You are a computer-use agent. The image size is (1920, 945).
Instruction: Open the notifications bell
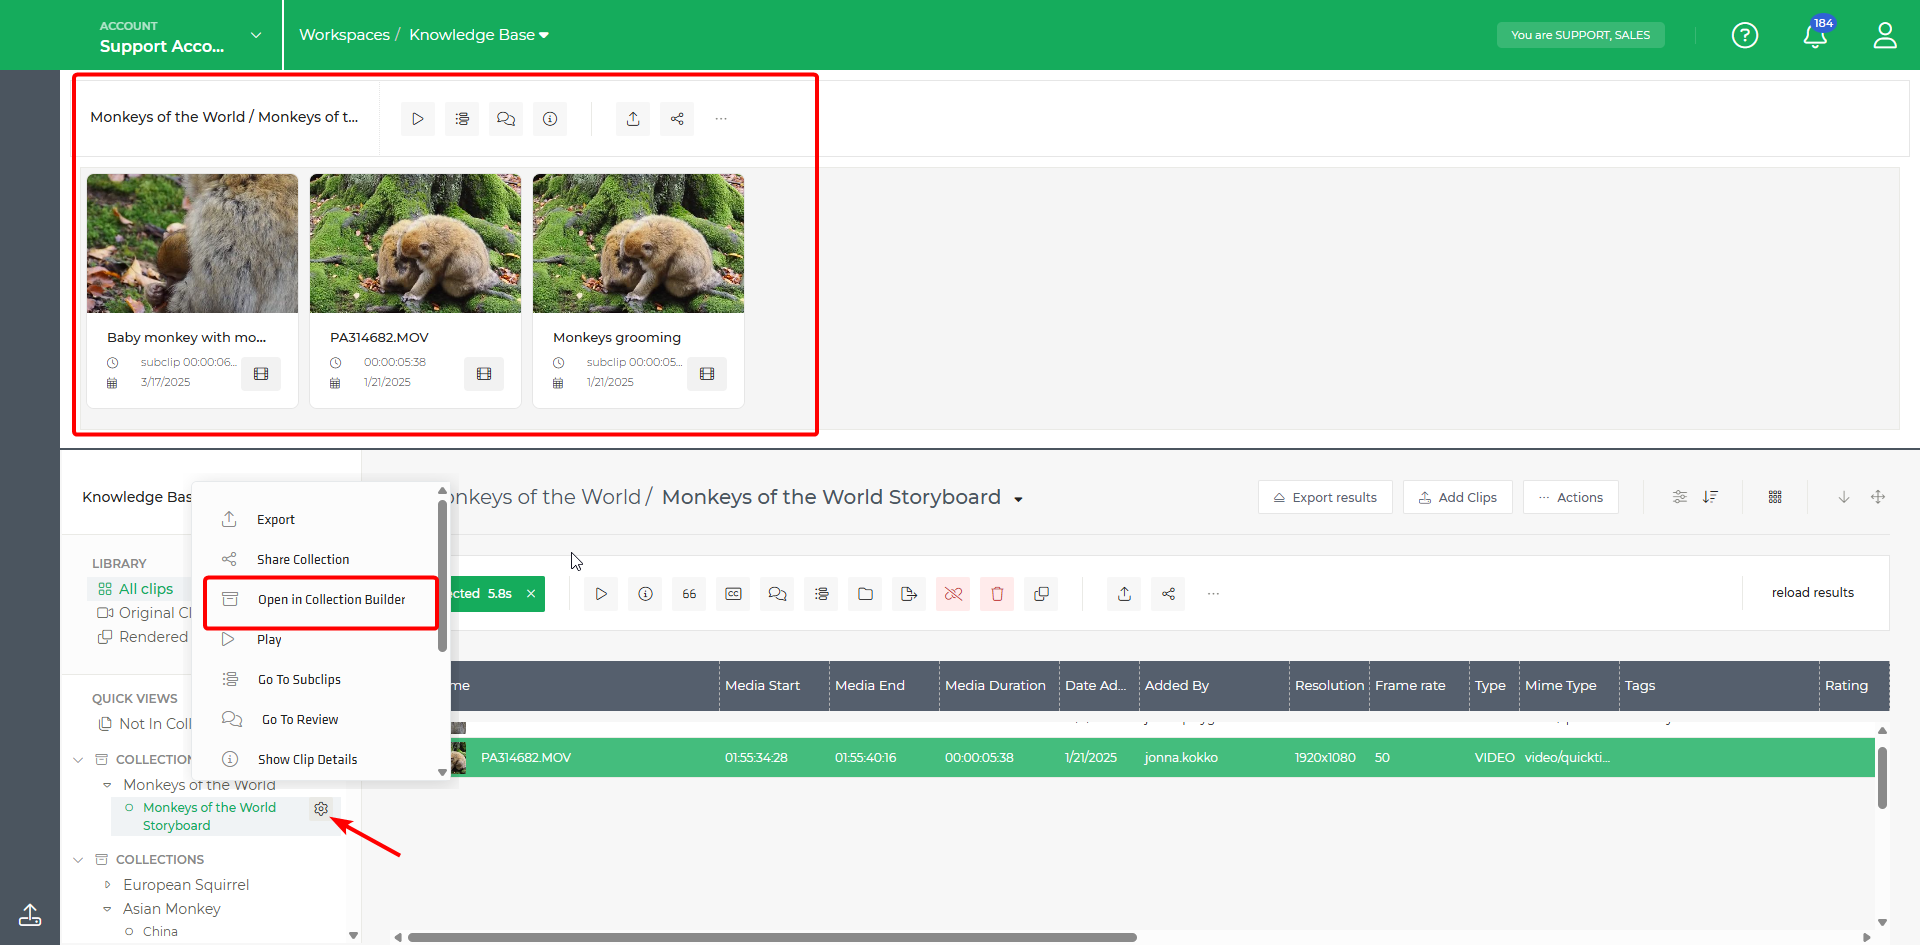[x=1815, y=34]
